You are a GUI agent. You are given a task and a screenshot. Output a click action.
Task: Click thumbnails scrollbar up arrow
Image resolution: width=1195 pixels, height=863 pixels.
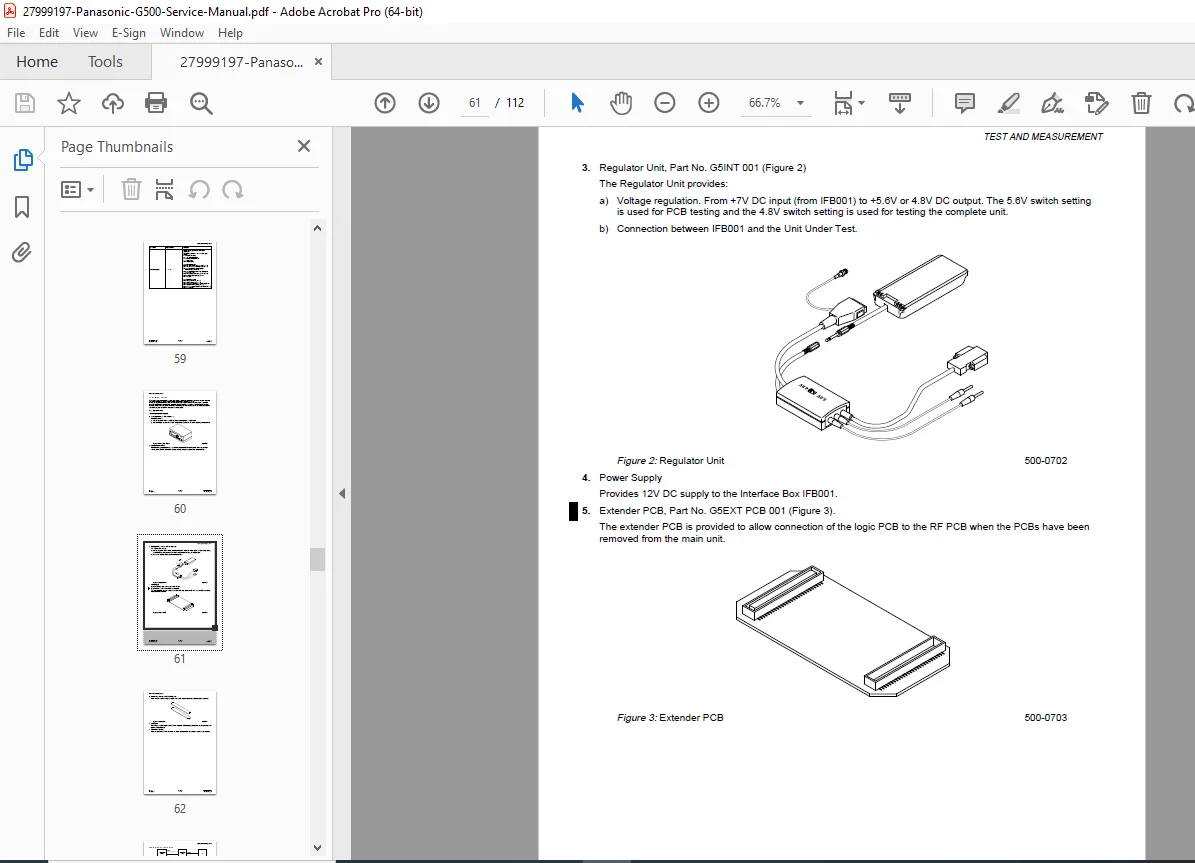point(318,228)
